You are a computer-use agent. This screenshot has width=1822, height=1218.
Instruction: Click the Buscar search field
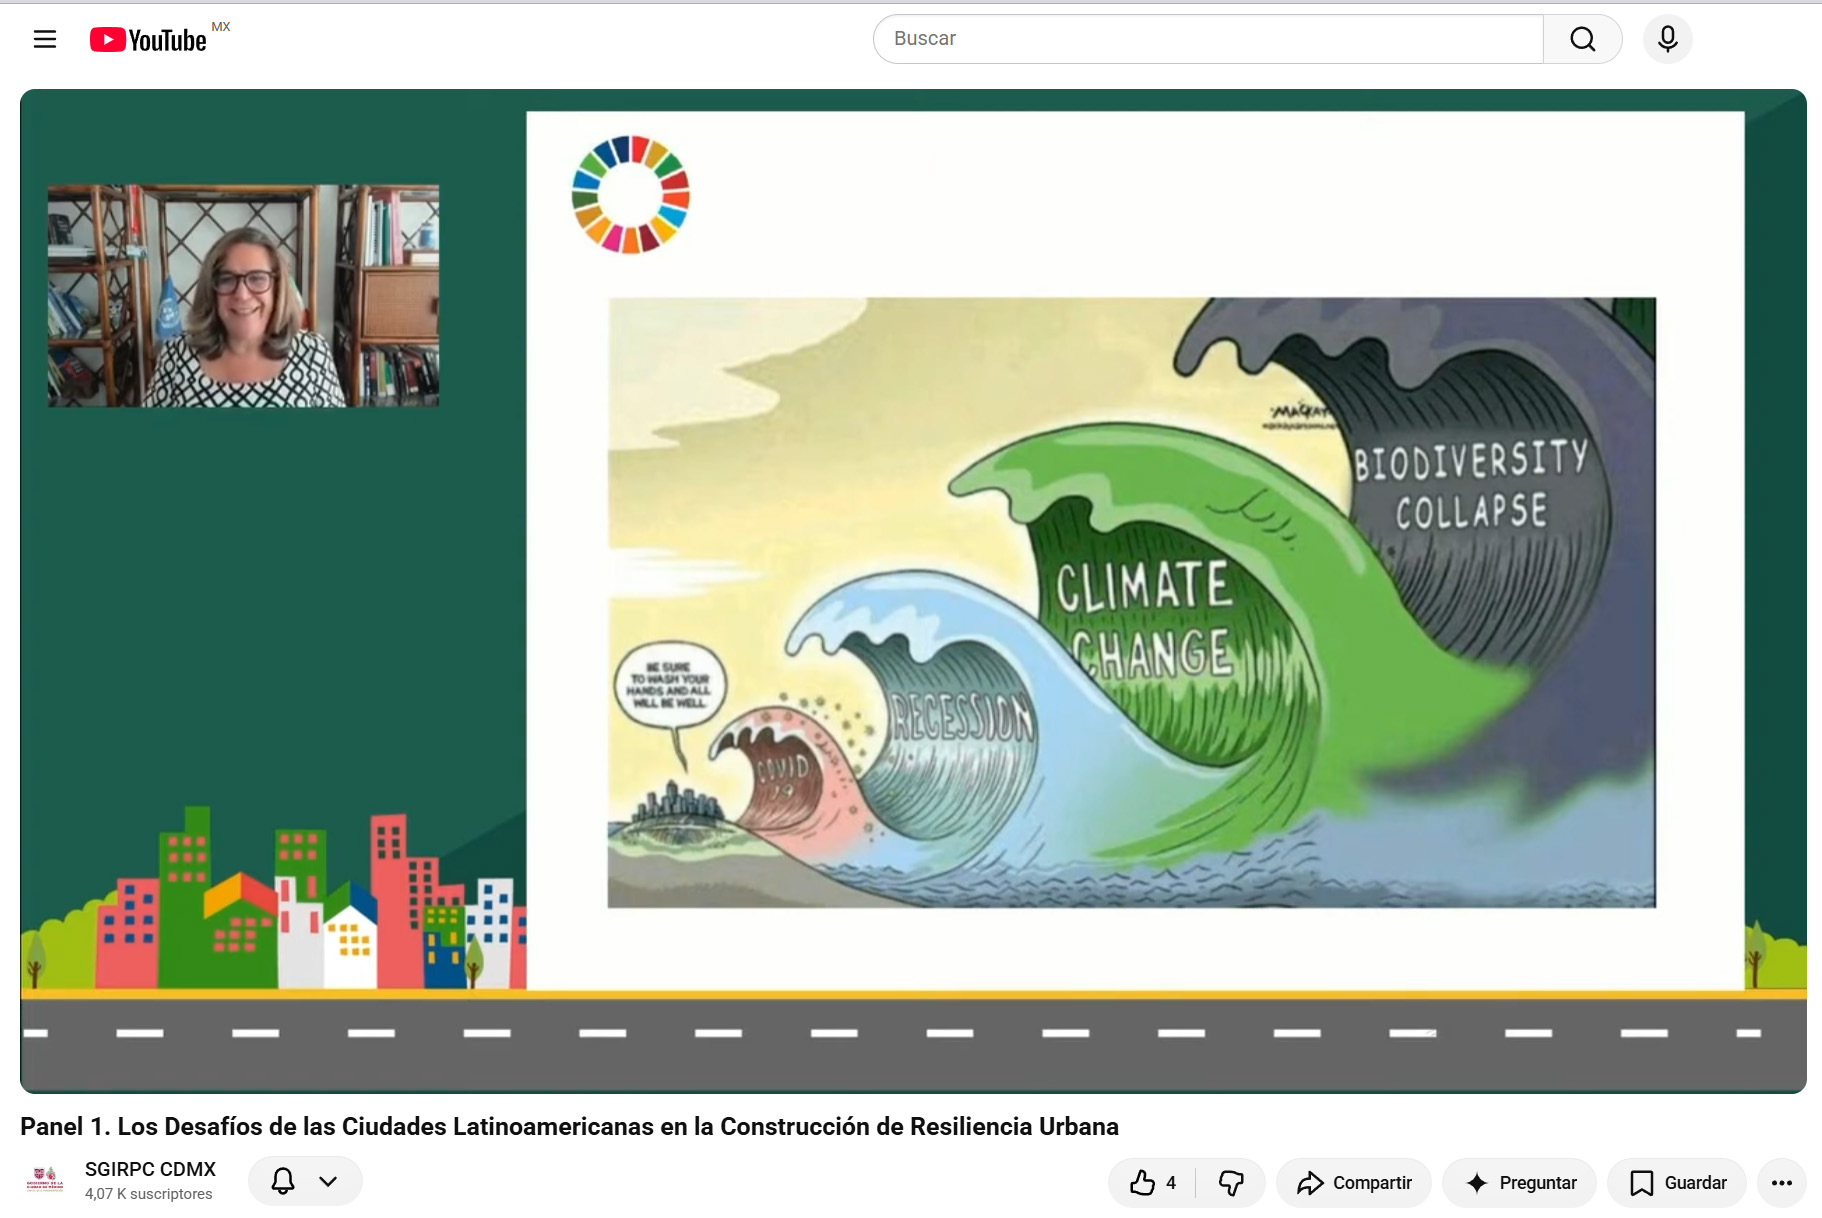click(1208, 39)
